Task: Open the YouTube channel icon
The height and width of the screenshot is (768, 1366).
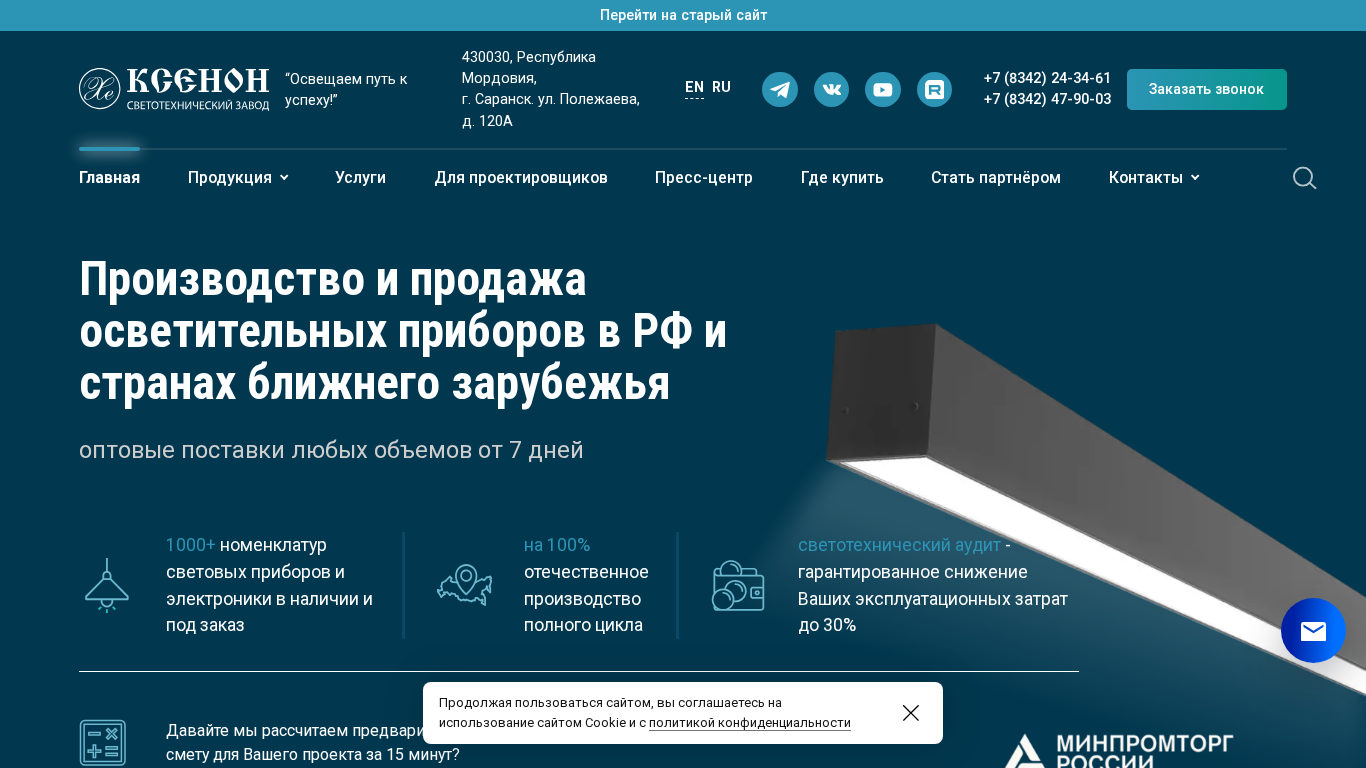Action: pyautogui.click(x=883, y=90)
